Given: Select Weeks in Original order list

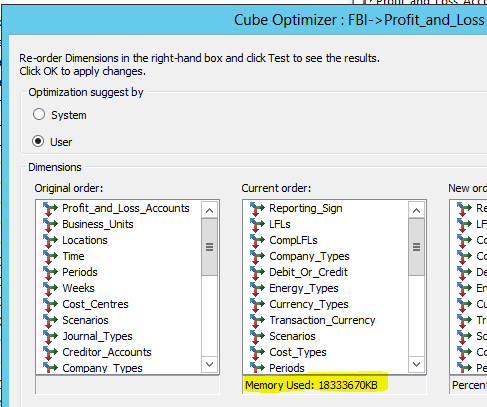Looking at the screenshot, I should [78, 288].
